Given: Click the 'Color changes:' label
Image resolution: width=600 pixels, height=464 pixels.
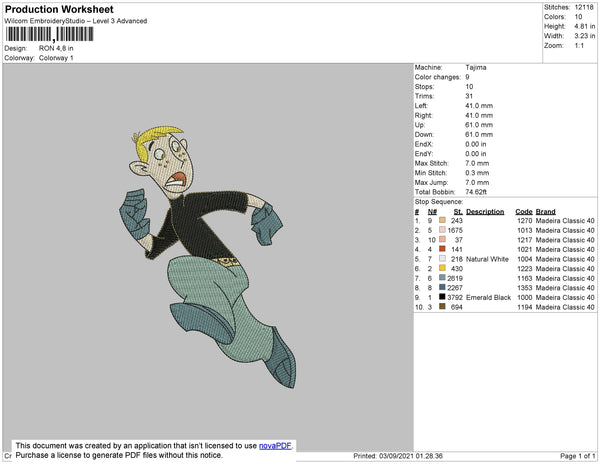Looking at the screenshot, I should (x=438, y=77).
